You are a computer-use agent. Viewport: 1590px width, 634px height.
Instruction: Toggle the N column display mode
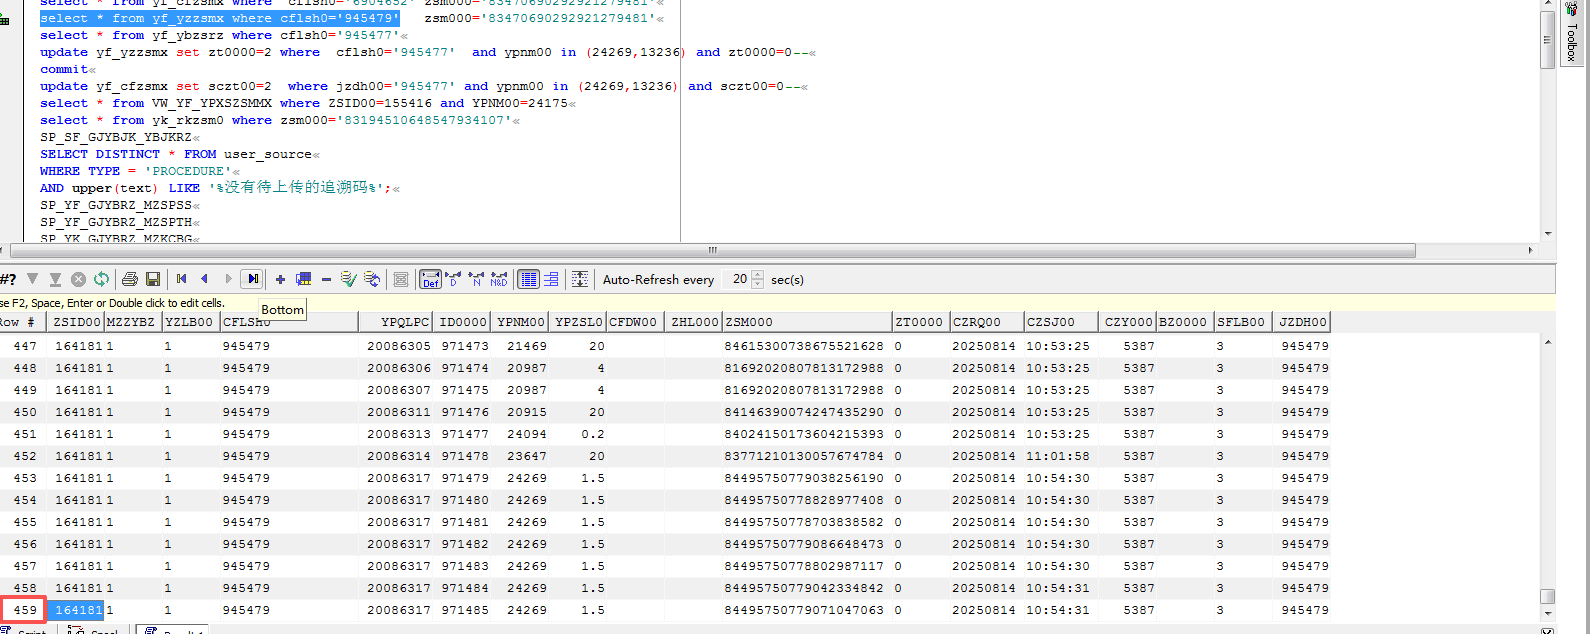coord(476,279)
